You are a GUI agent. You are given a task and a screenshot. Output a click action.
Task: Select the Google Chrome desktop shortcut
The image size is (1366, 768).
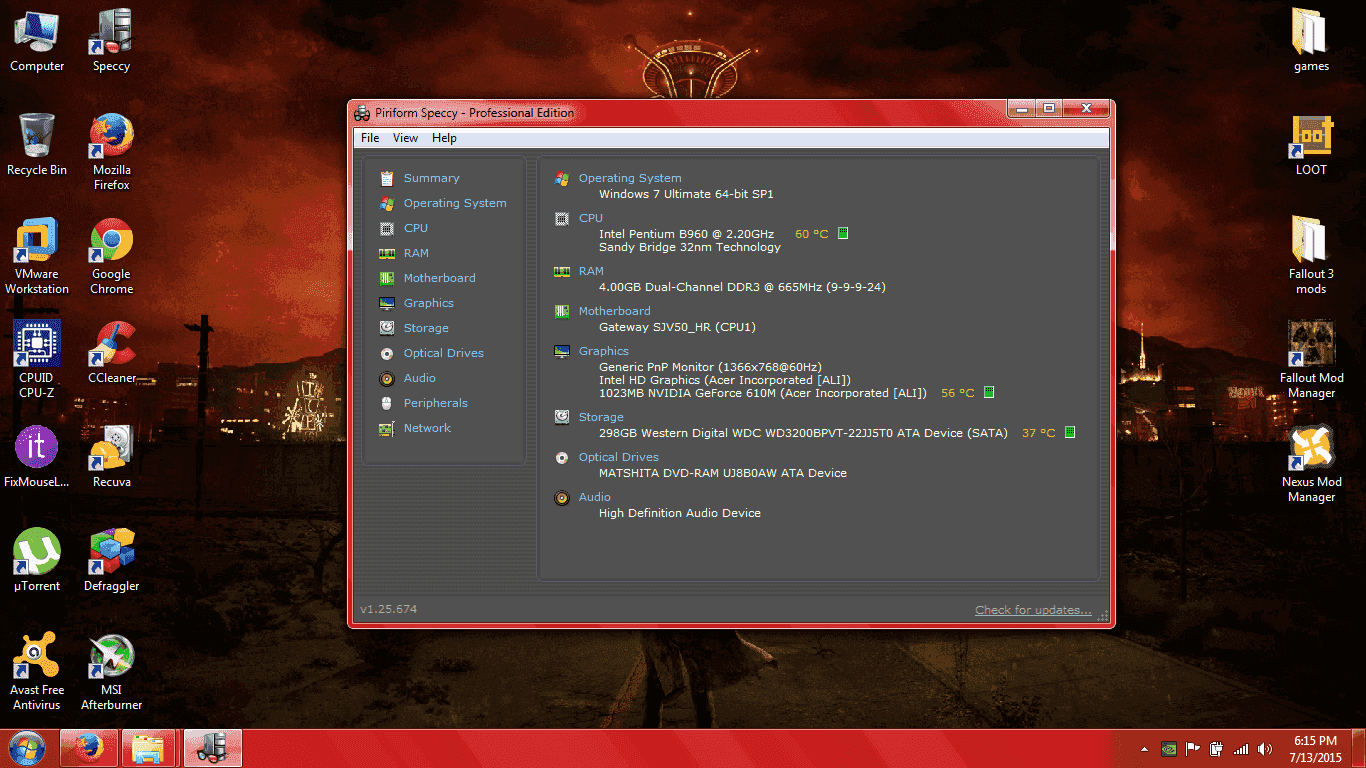tap(112, 256)
